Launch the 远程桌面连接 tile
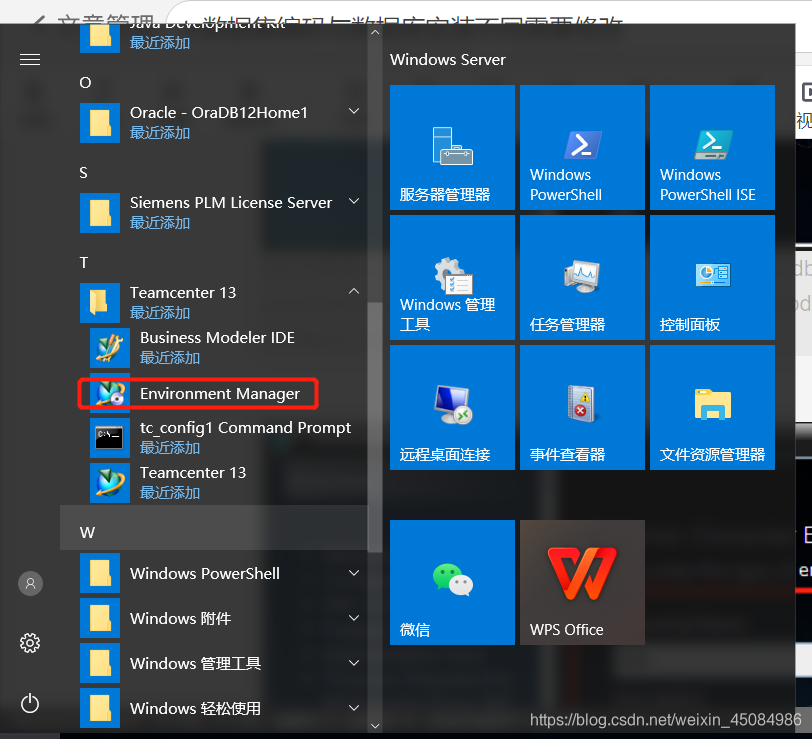The image size is (812, 739). 452,407
